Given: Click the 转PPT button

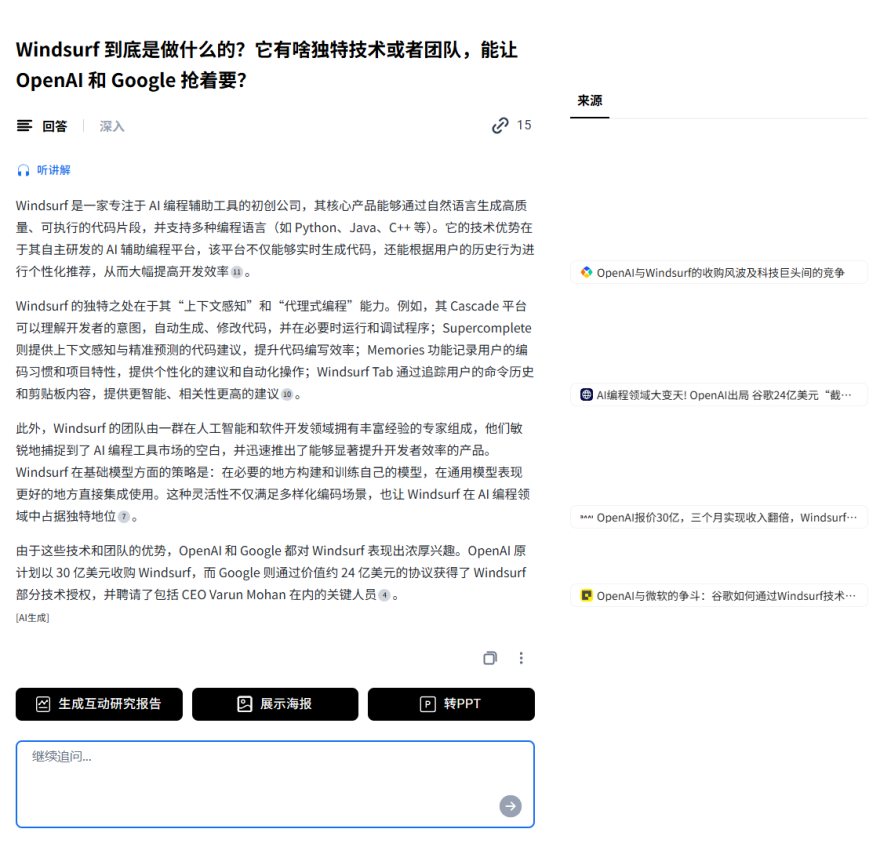Looking at the screenshot, I should 451,704.
